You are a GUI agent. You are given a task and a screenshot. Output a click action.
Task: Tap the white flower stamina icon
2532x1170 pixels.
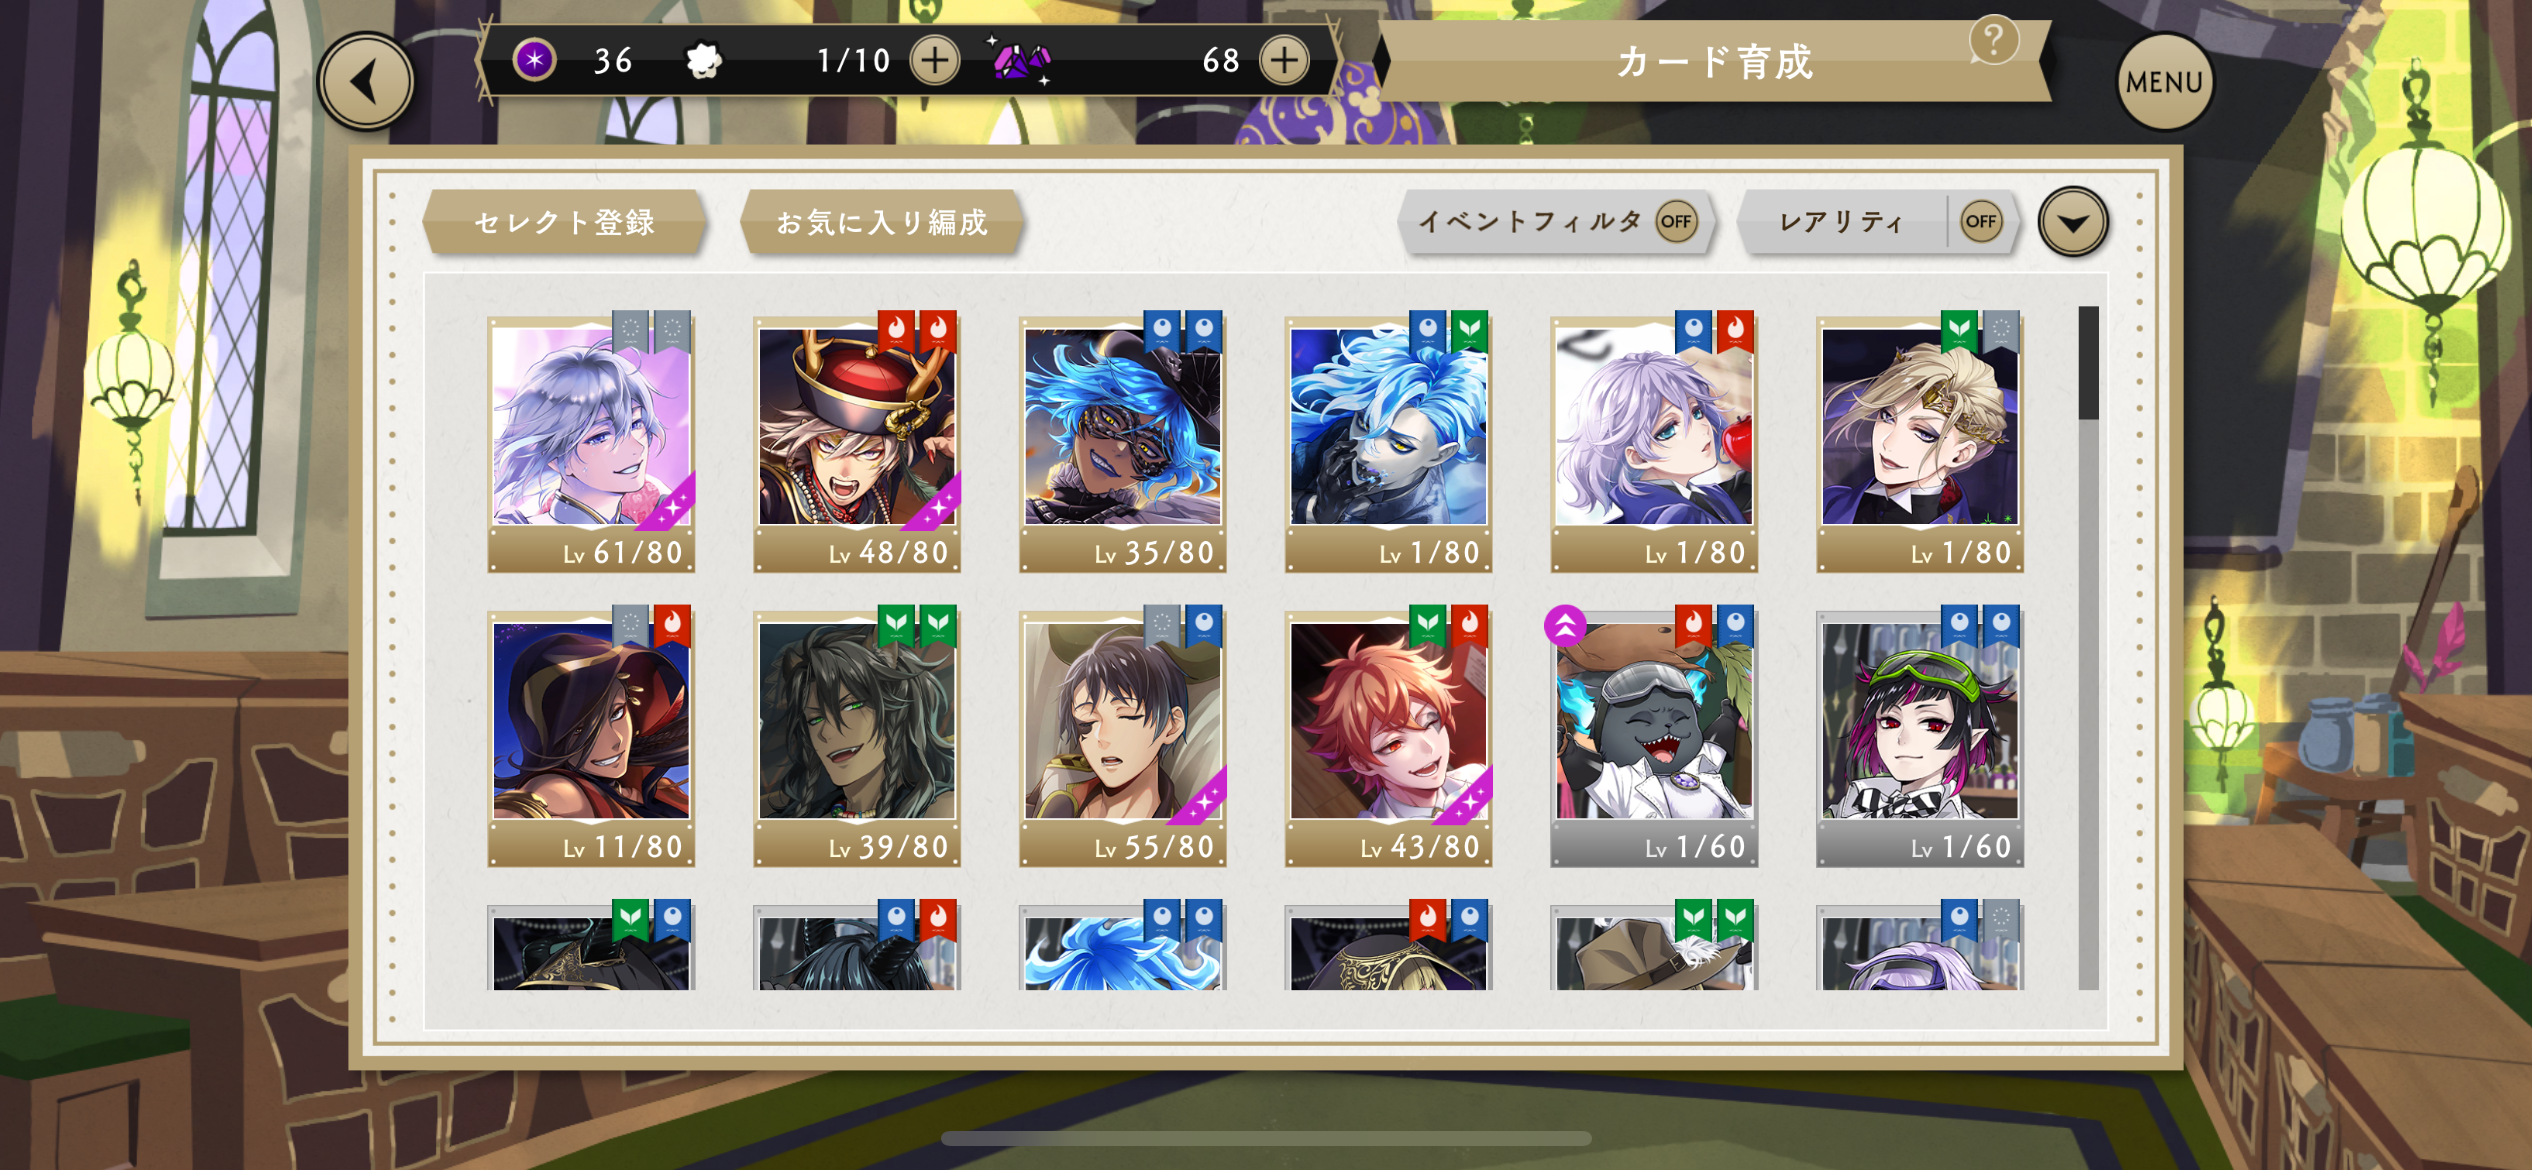pyautogui.click(x=704, y=61)
